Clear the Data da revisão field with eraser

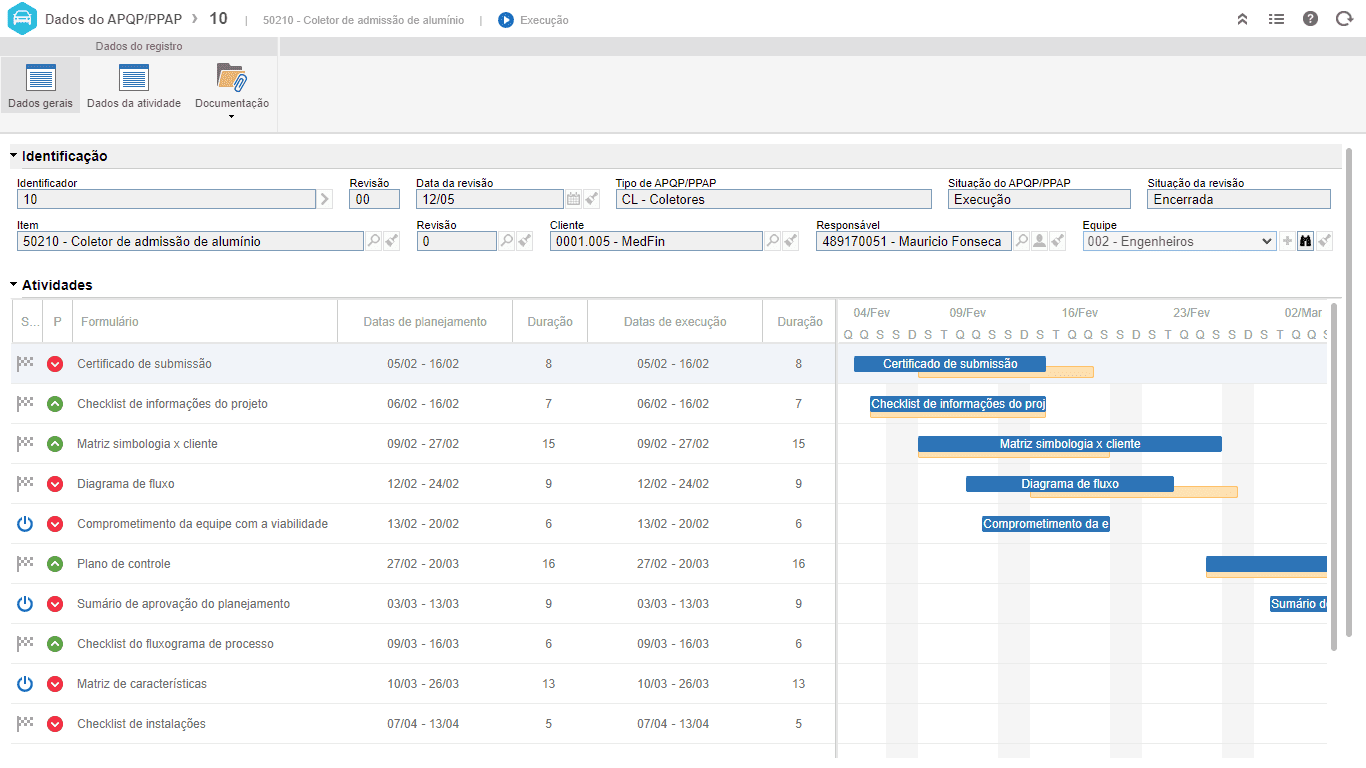[x=591, y=200]
